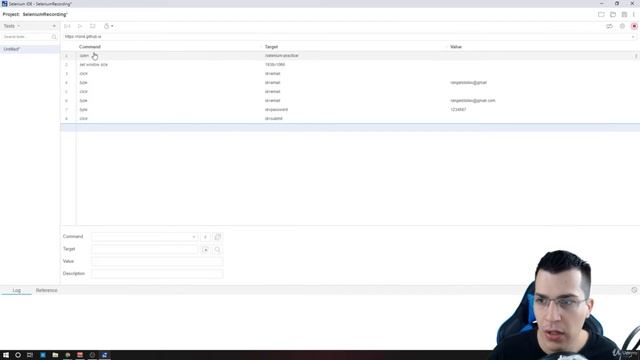The height and width of the screenshot is (360, 640).
Task: Select the set window size command row
Action: point(350,64)
